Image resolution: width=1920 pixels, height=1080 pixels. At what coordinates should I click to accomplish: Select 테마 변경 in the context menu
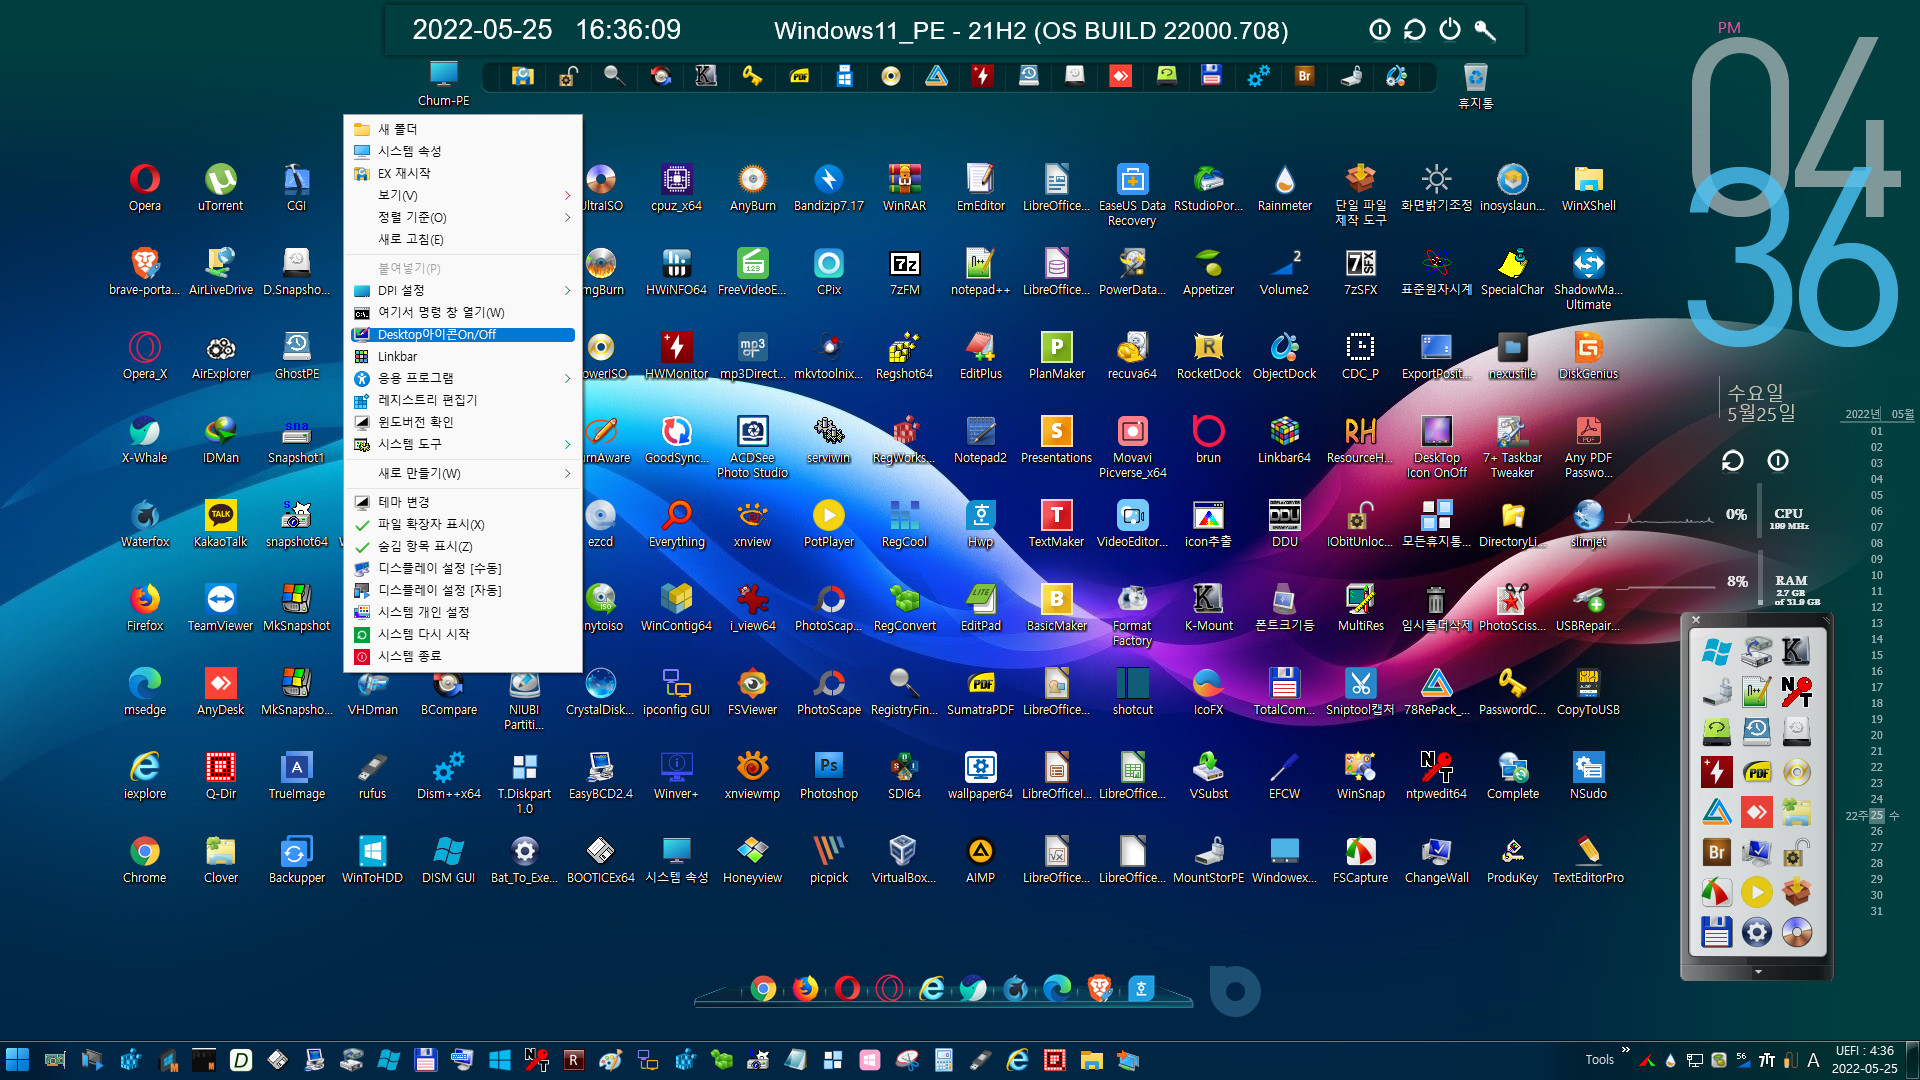click(463, 502)
